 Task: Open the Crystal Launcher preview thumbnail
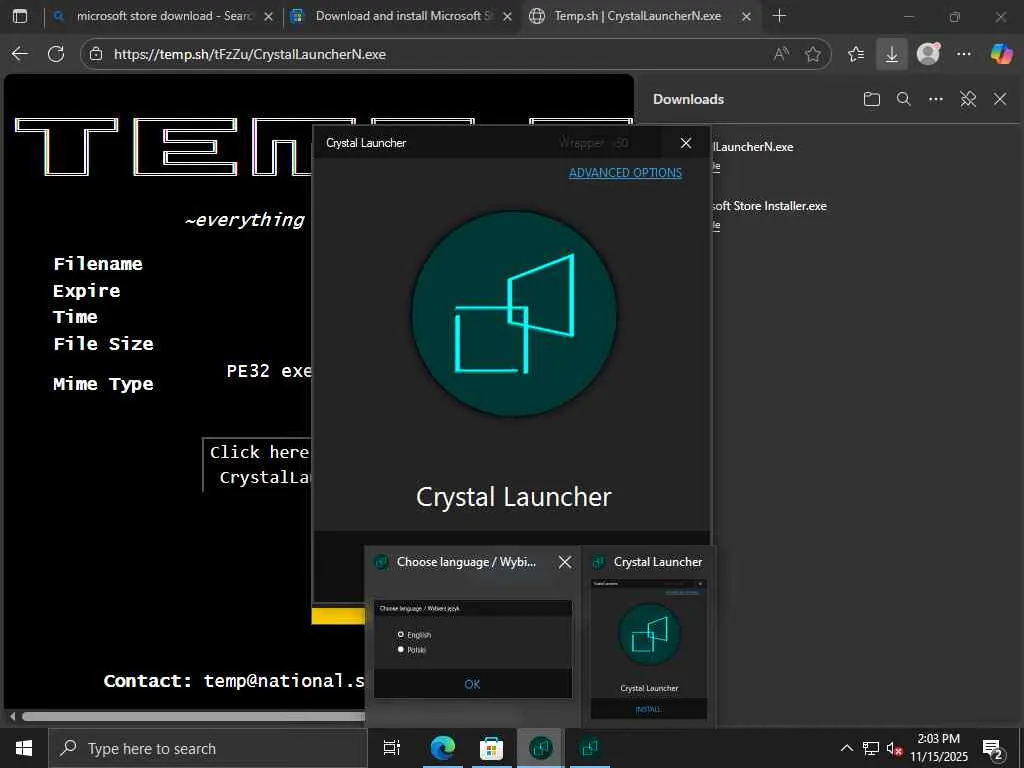648,648
